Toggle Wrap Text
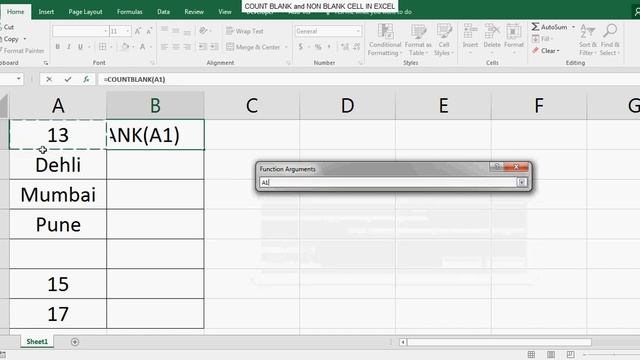The image size is (640, 360). click(244, 31)
